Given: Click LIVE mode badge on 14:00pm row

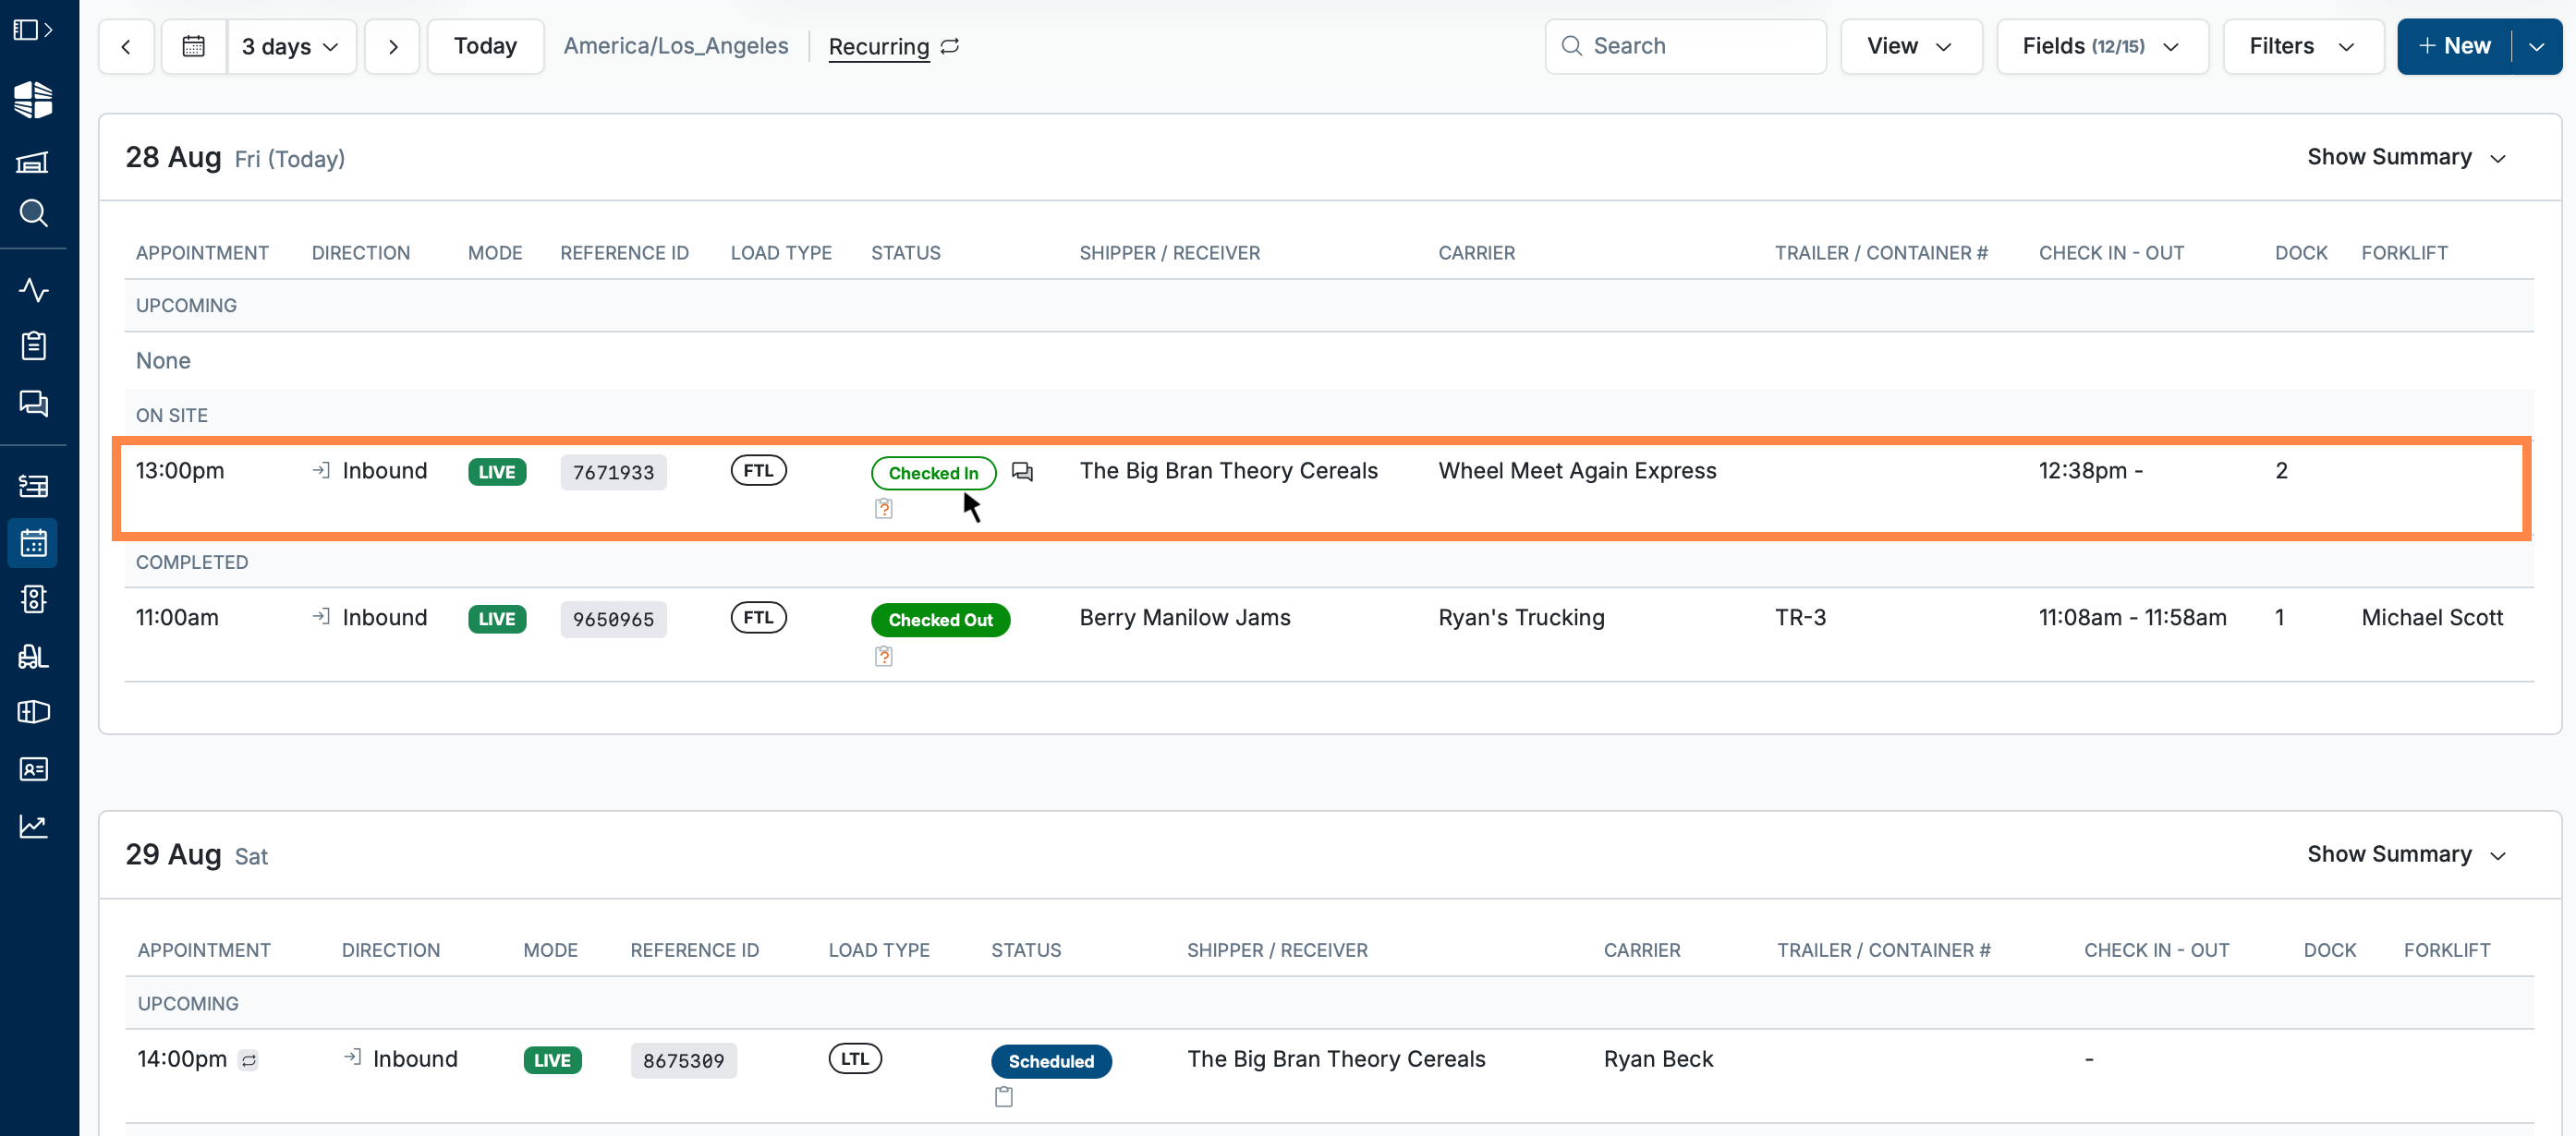Looking at the screenshot, I should click(552, 1060).
